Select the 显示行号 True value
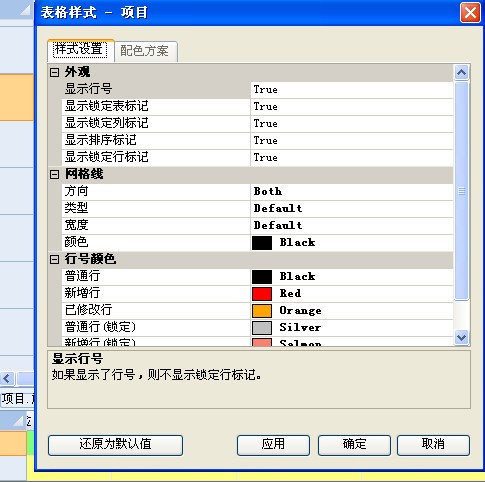This screenshot has height=482, width=485. point(352,90)
